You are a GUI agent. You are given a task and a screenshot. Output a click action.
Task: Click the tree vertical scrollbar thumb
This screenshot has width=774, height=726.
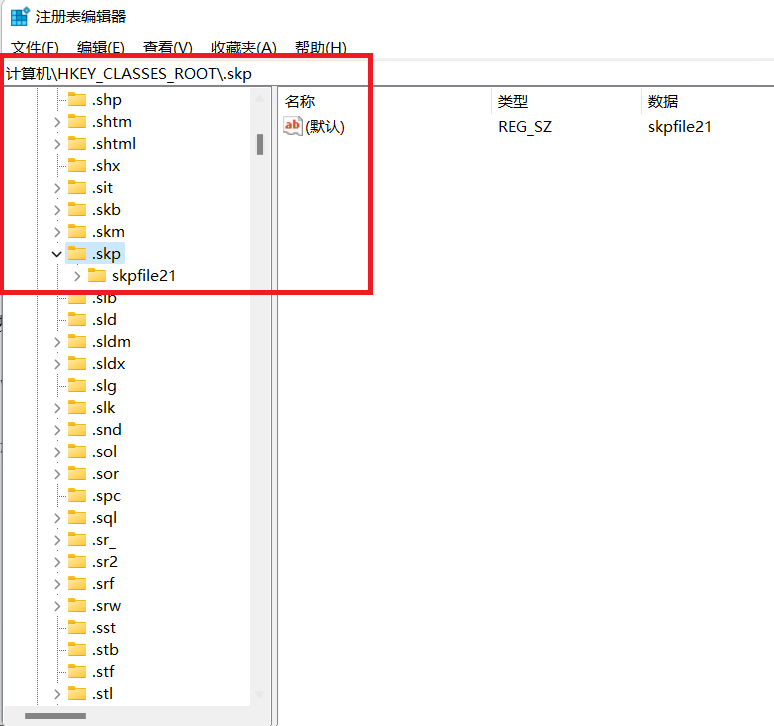pos(260,144)
